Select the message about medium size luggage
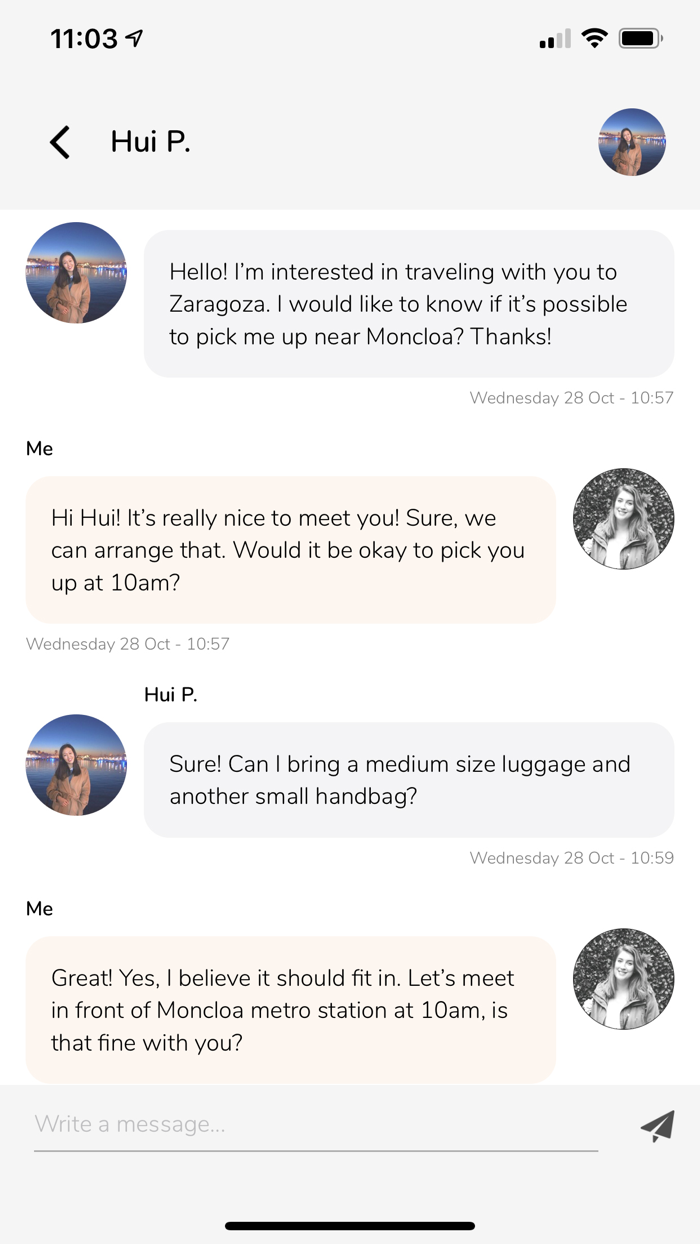Screen dimensions: 700x1244 [411, 779]
